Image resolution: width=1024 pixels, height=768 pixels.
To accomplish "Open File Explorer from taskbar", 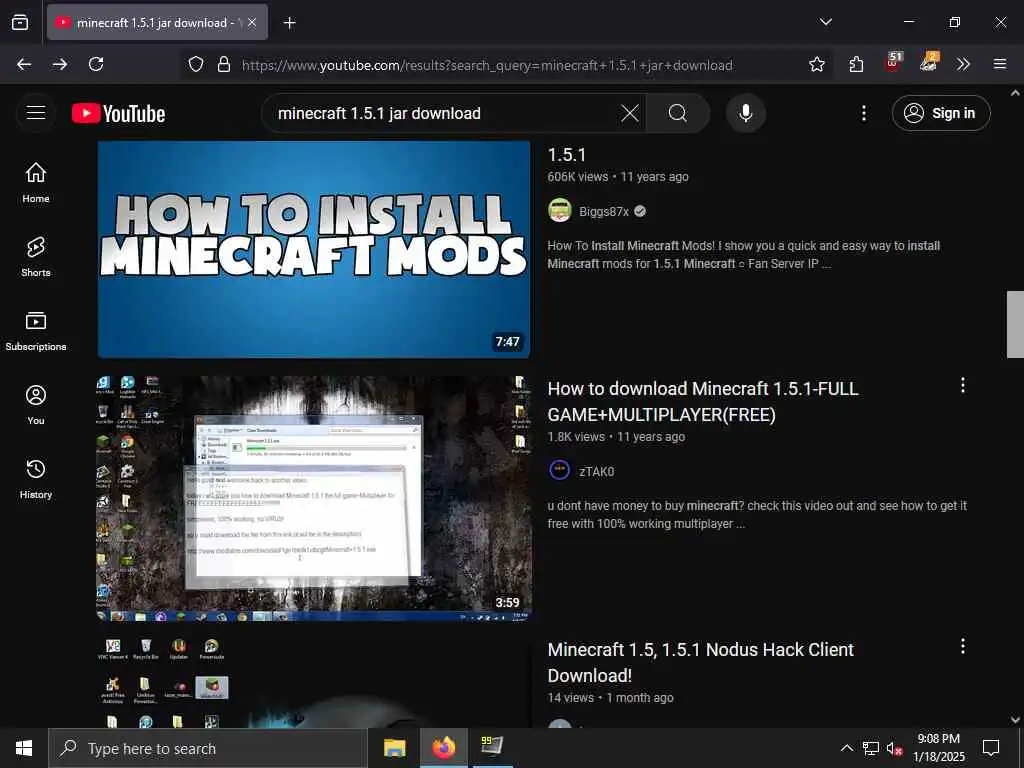I will click(394, 748).
